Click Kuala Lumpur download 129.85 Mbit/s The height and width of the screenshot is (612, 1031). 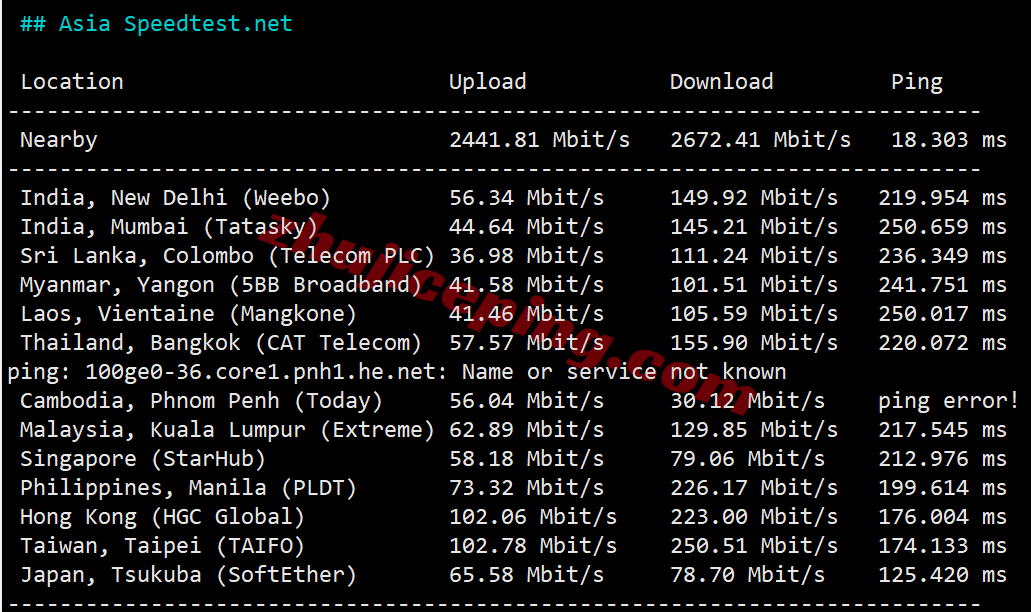click(x=754, y=429)
